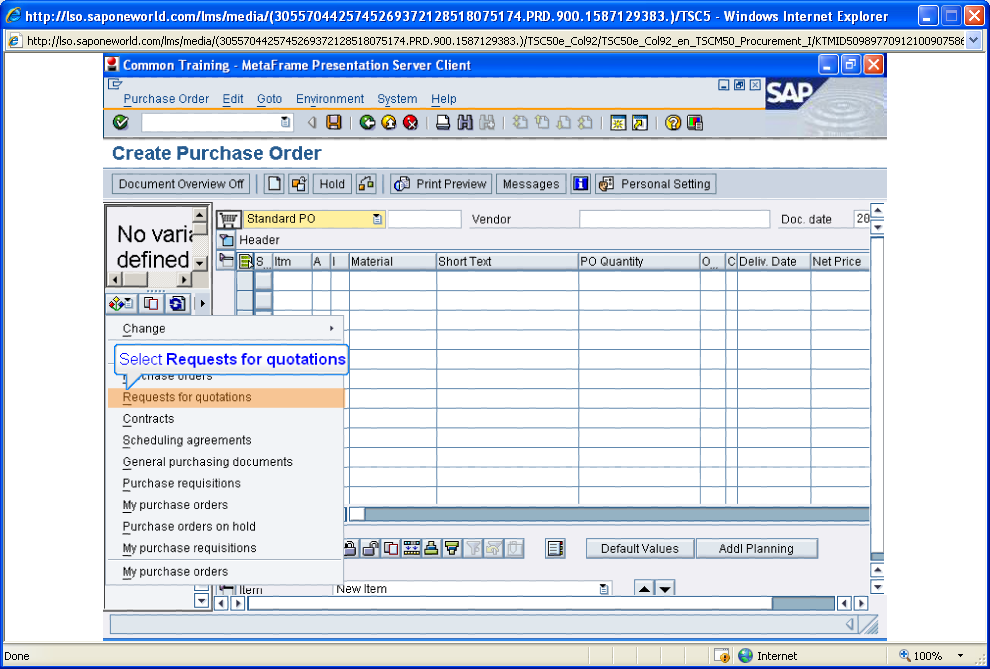Click the Addl Planning button
This screenshot has width=990, height=669.
click(756, 548)
